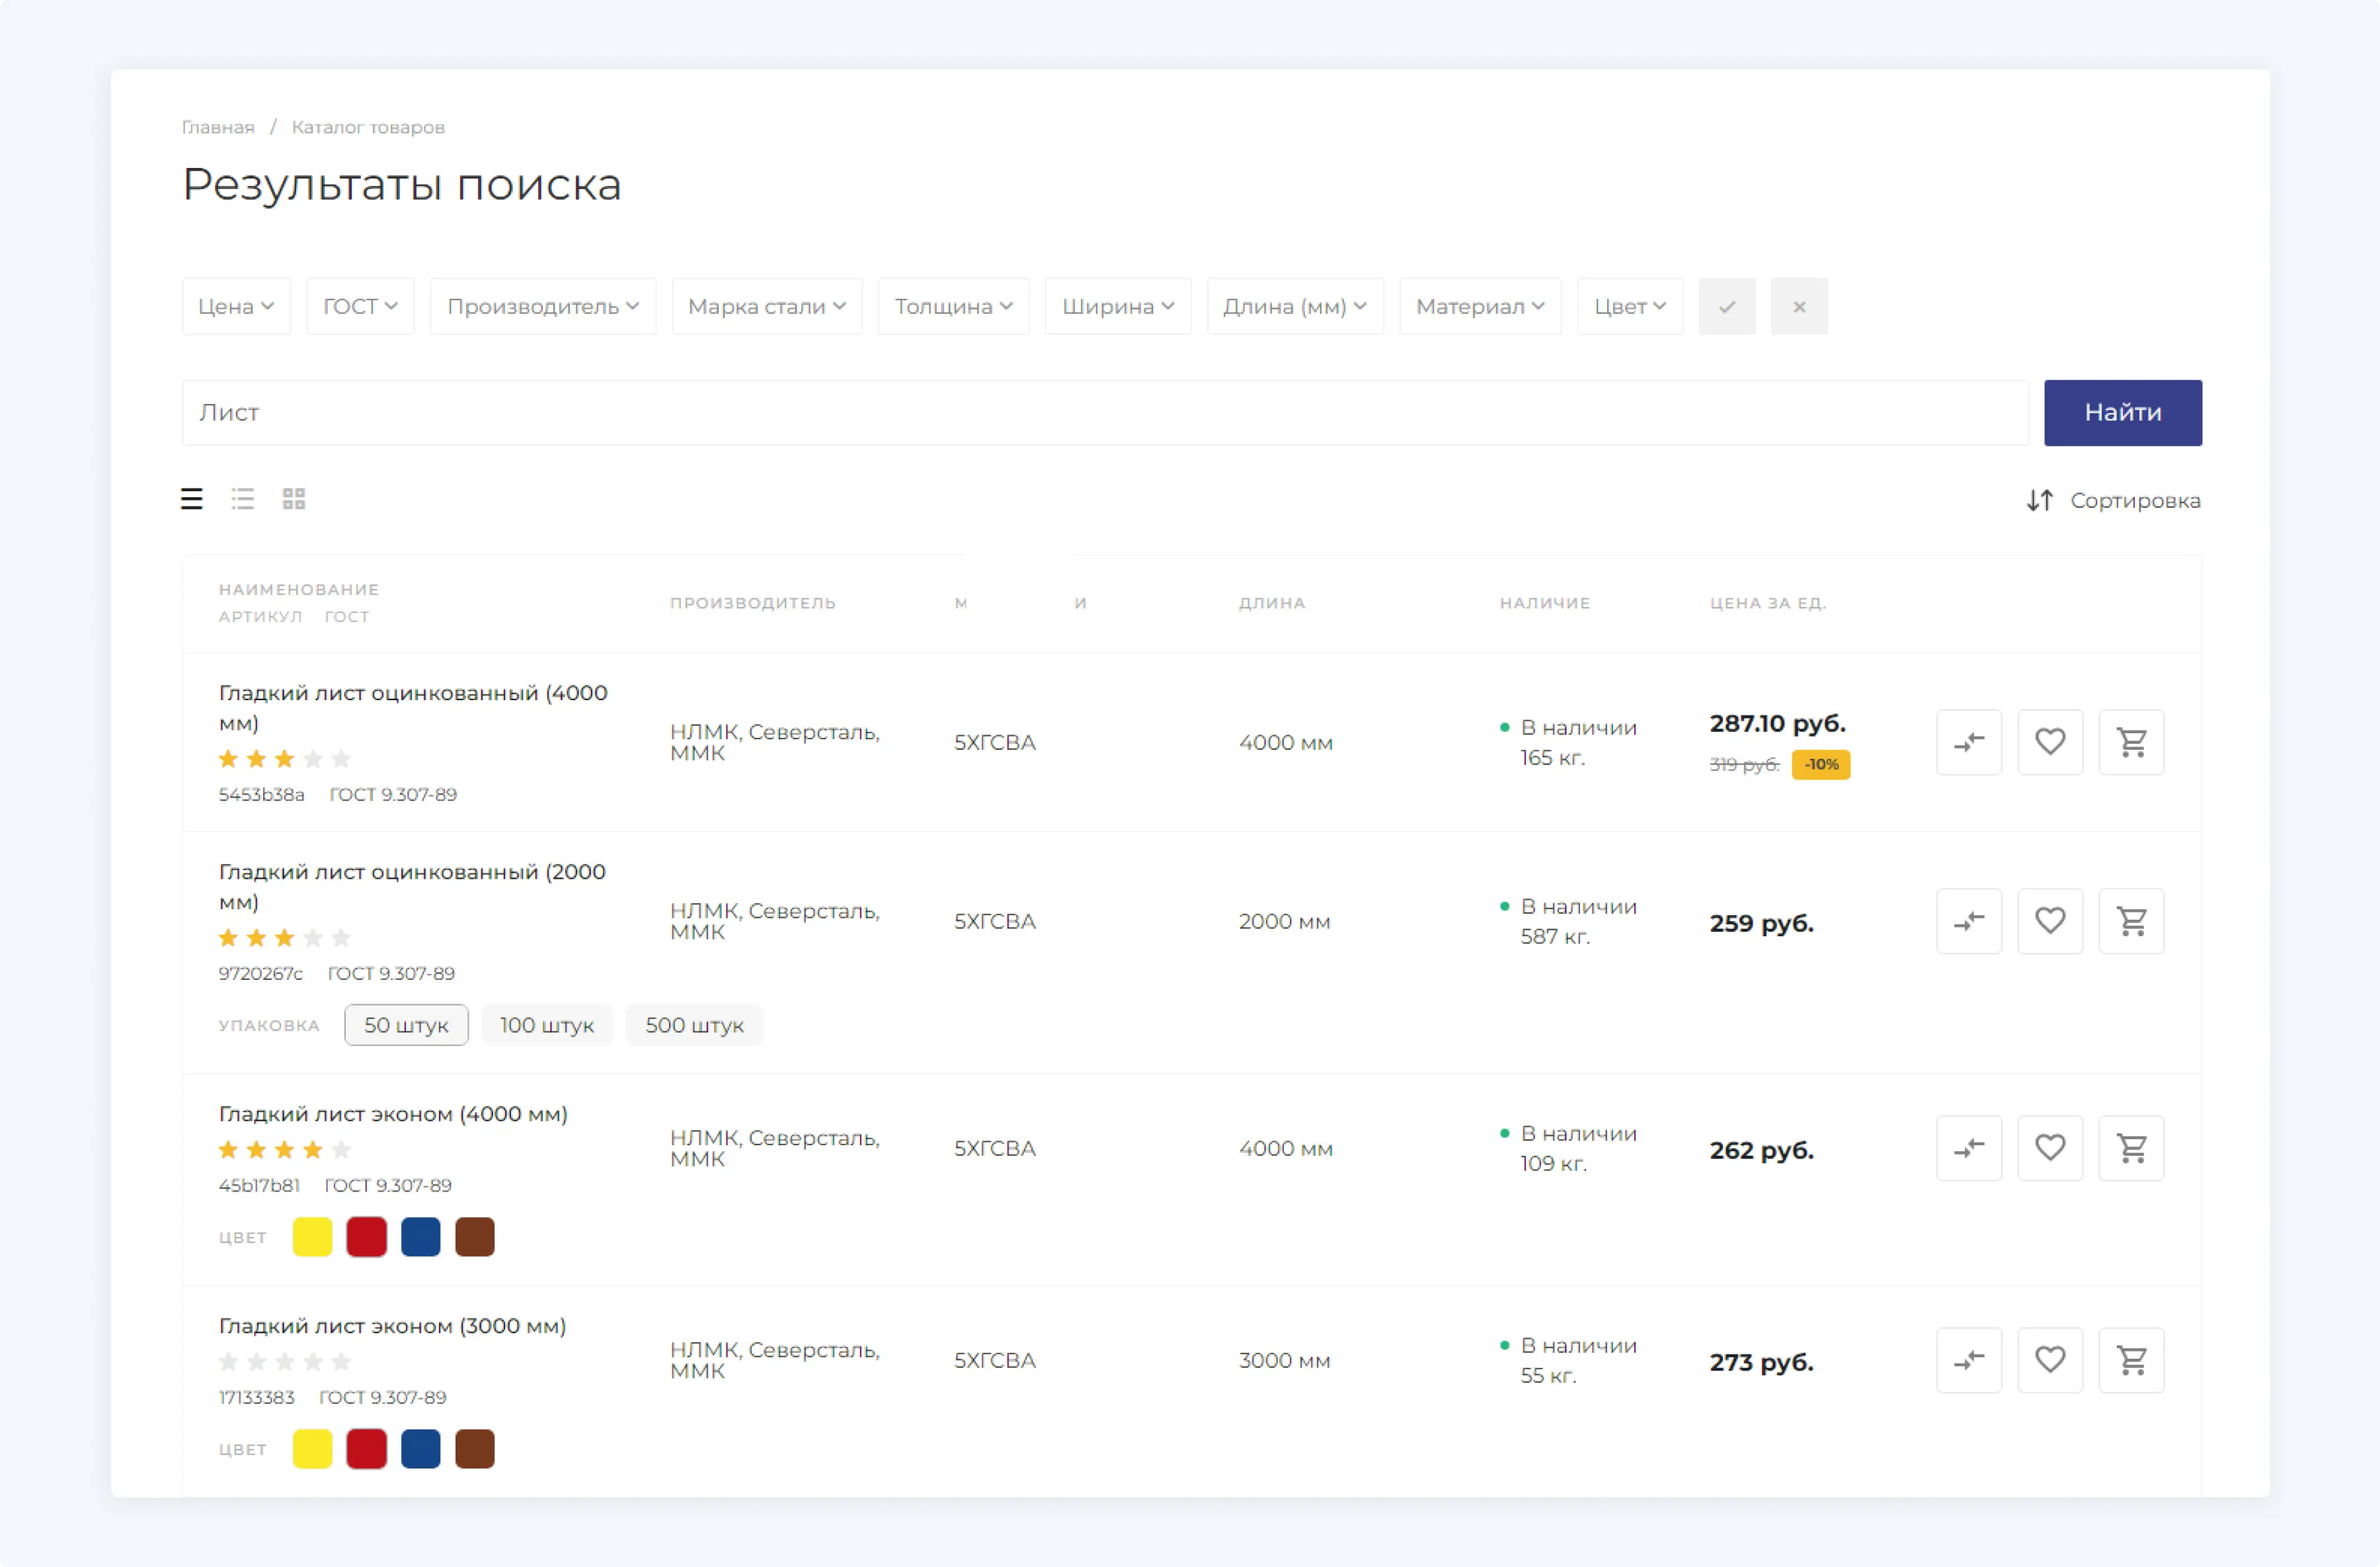2380x1567 pixels.
Task: Choose the 500 штук packaging option
Action: tap(694, 1025)
